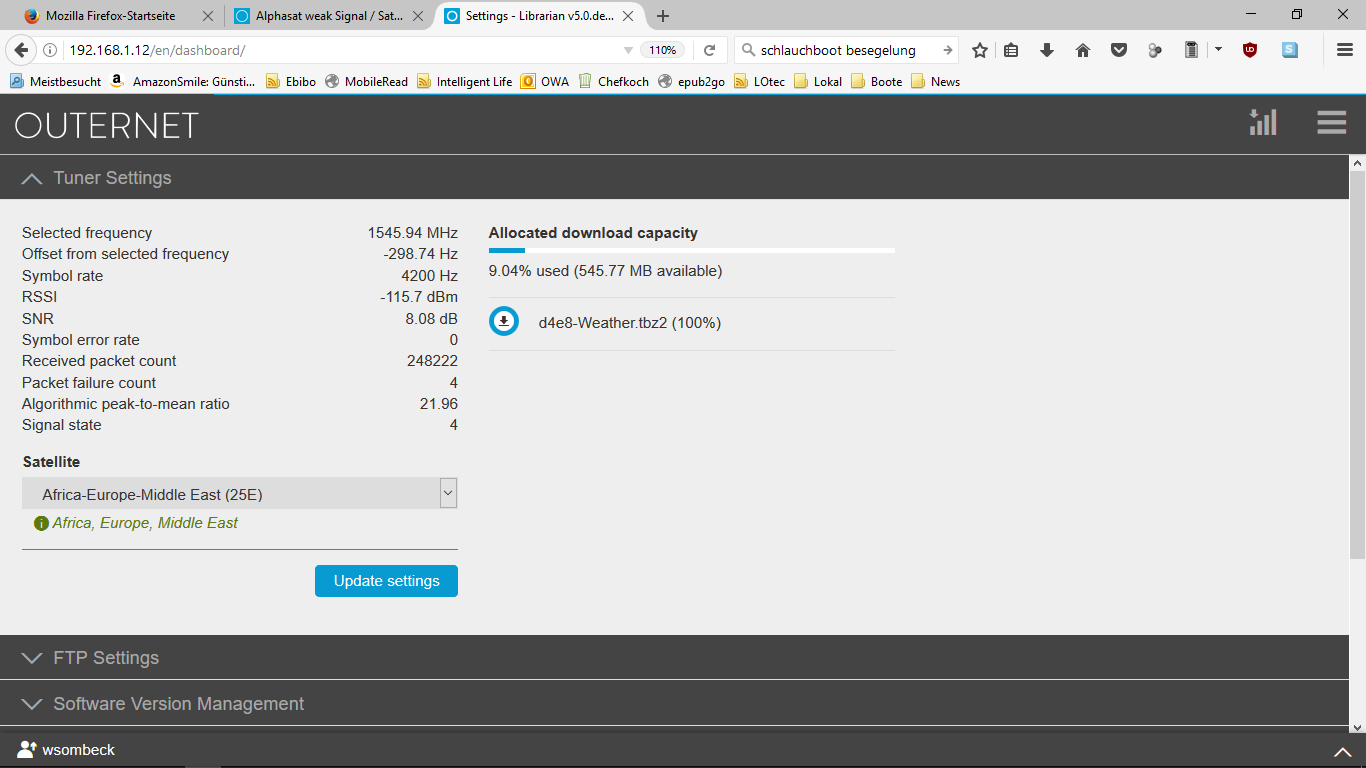The image size is (1366, 768).
Task: Close the Alphasat weak Signal tab
Action: tap(419, 16)
